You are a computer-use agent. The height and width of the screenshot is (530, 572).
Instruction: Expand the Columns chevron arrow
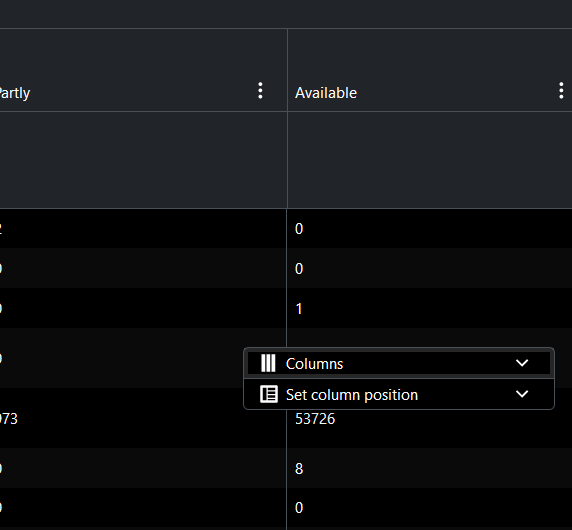coord(522,363)
